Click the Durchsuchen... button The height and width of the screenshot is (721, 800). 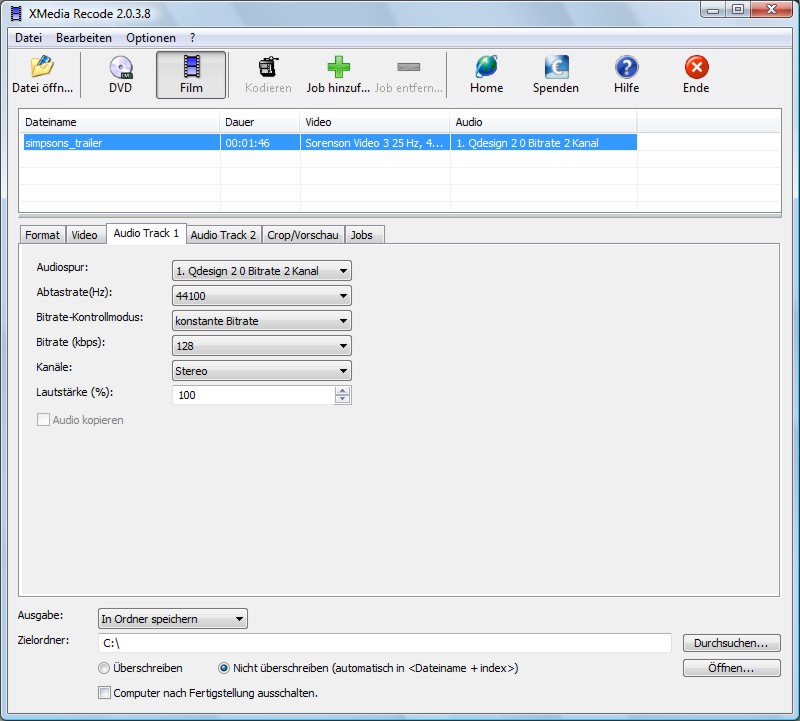(730, 643)
